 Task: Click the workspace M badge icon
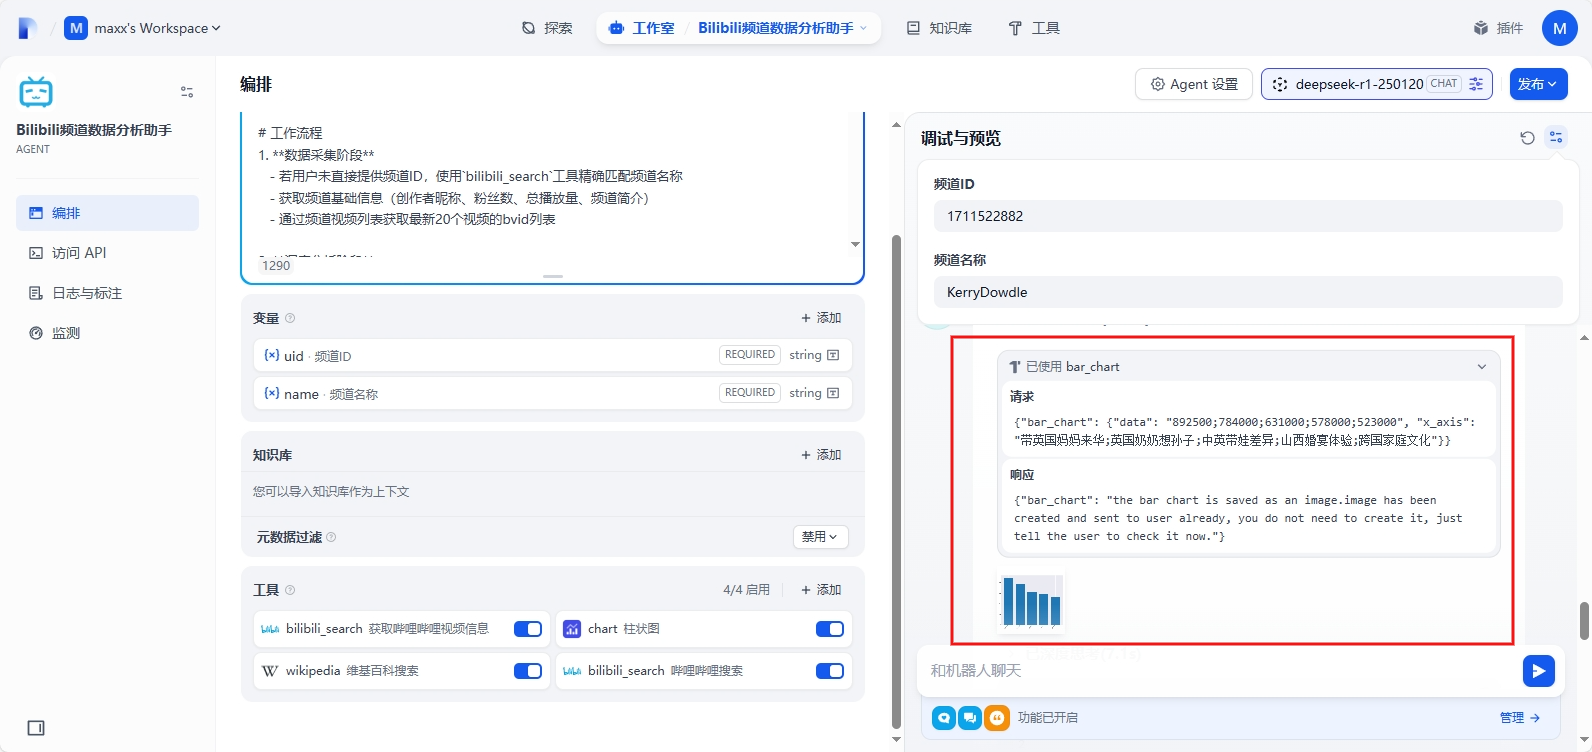coord(76,28)
